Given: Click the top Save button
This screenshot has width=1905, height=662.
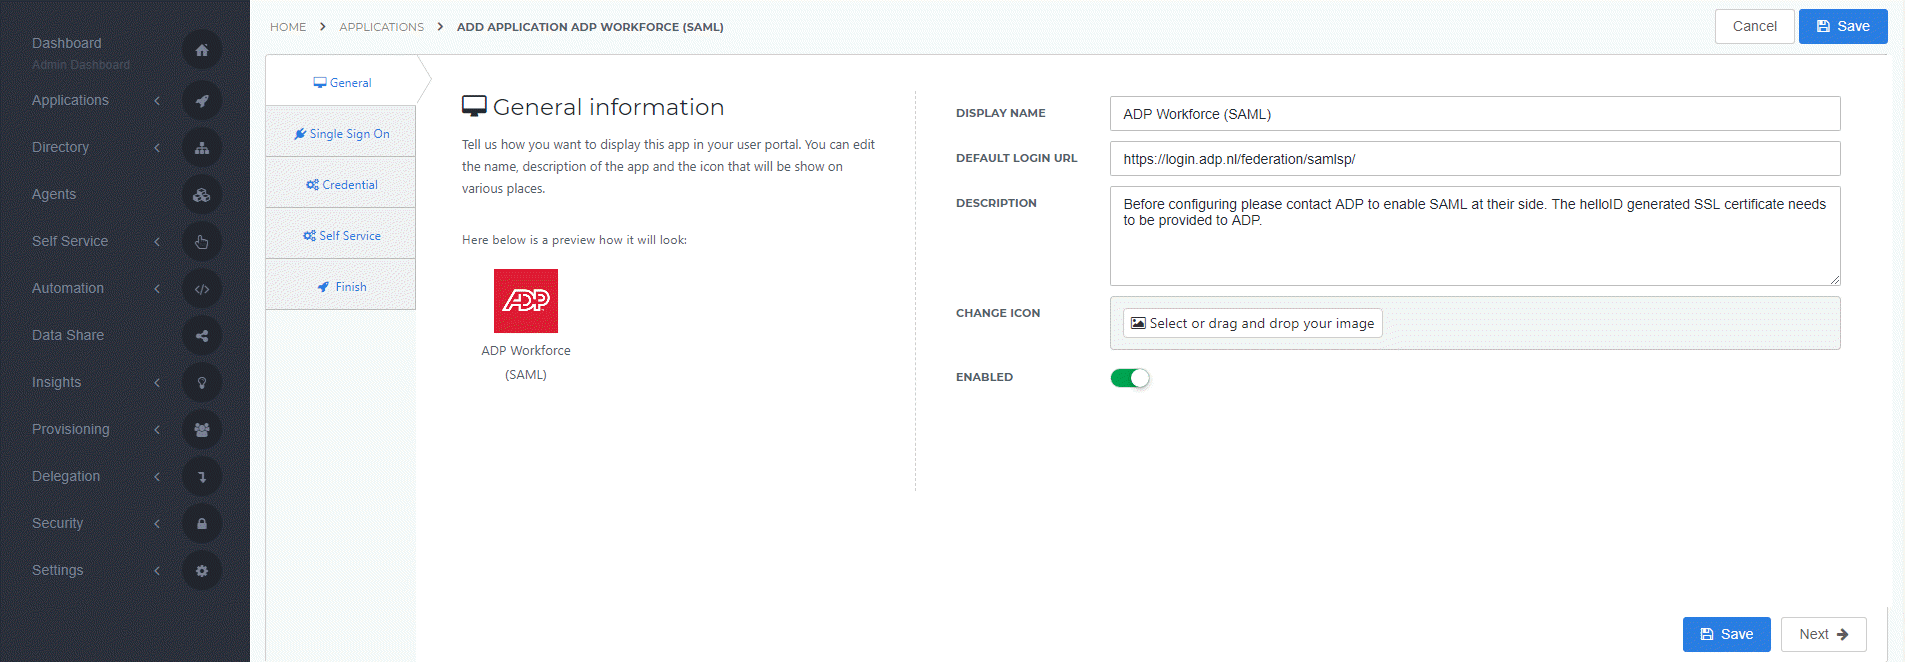Looking at the screenshot, I should [x=1843, y=26].
